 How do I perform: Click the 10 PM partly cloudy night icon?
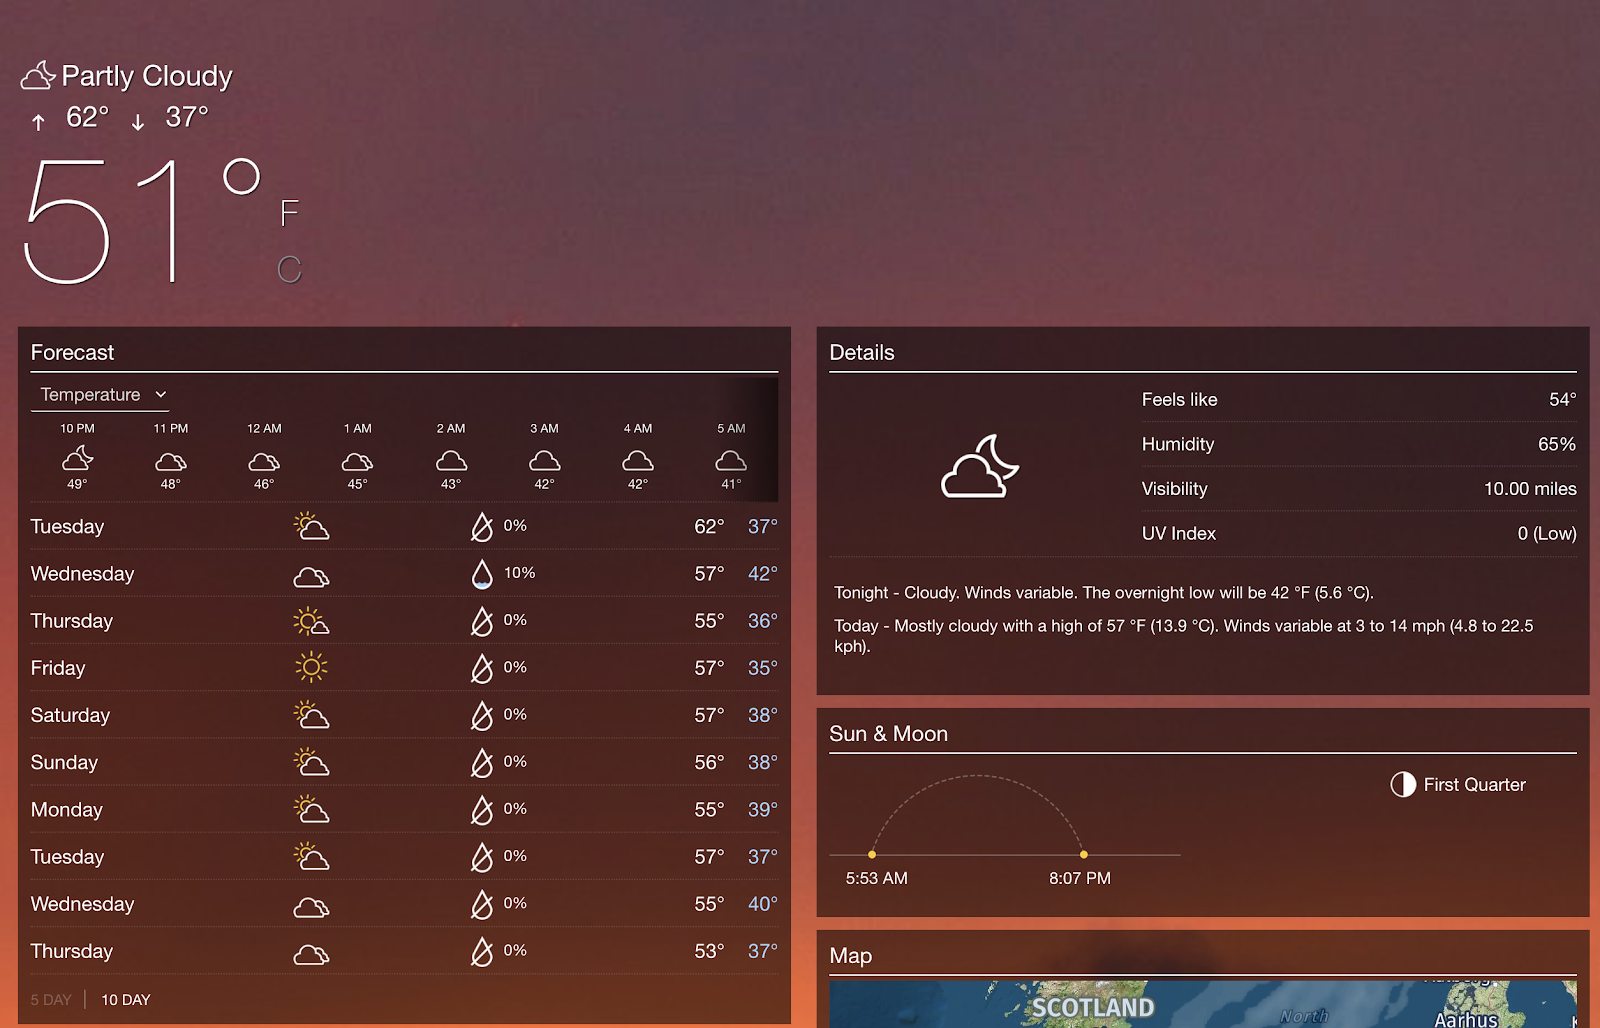click(77, 459)
